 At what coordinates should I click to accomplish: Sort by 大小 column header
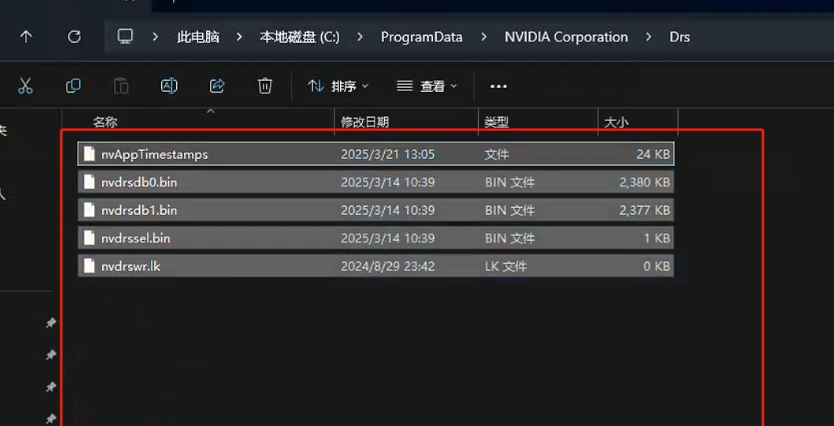(x=616, y=122)
